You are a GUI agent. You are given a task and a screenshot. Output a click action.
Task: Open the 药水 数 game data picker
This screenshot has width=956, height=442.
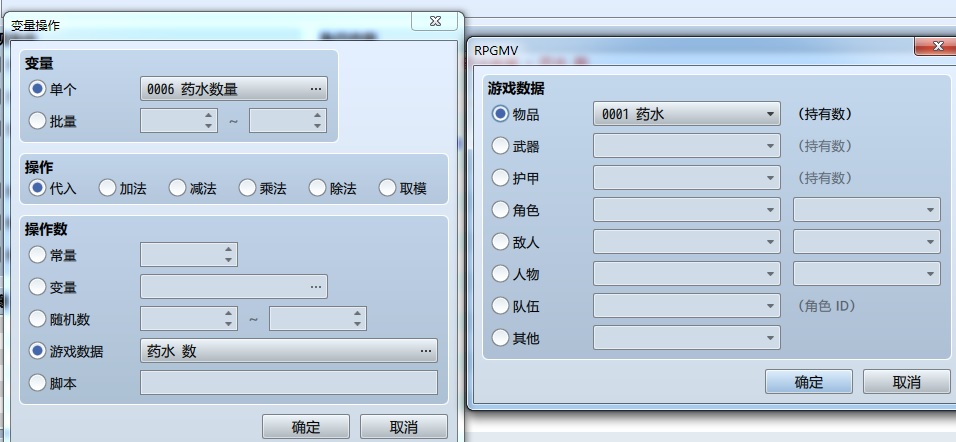[288, 351]
